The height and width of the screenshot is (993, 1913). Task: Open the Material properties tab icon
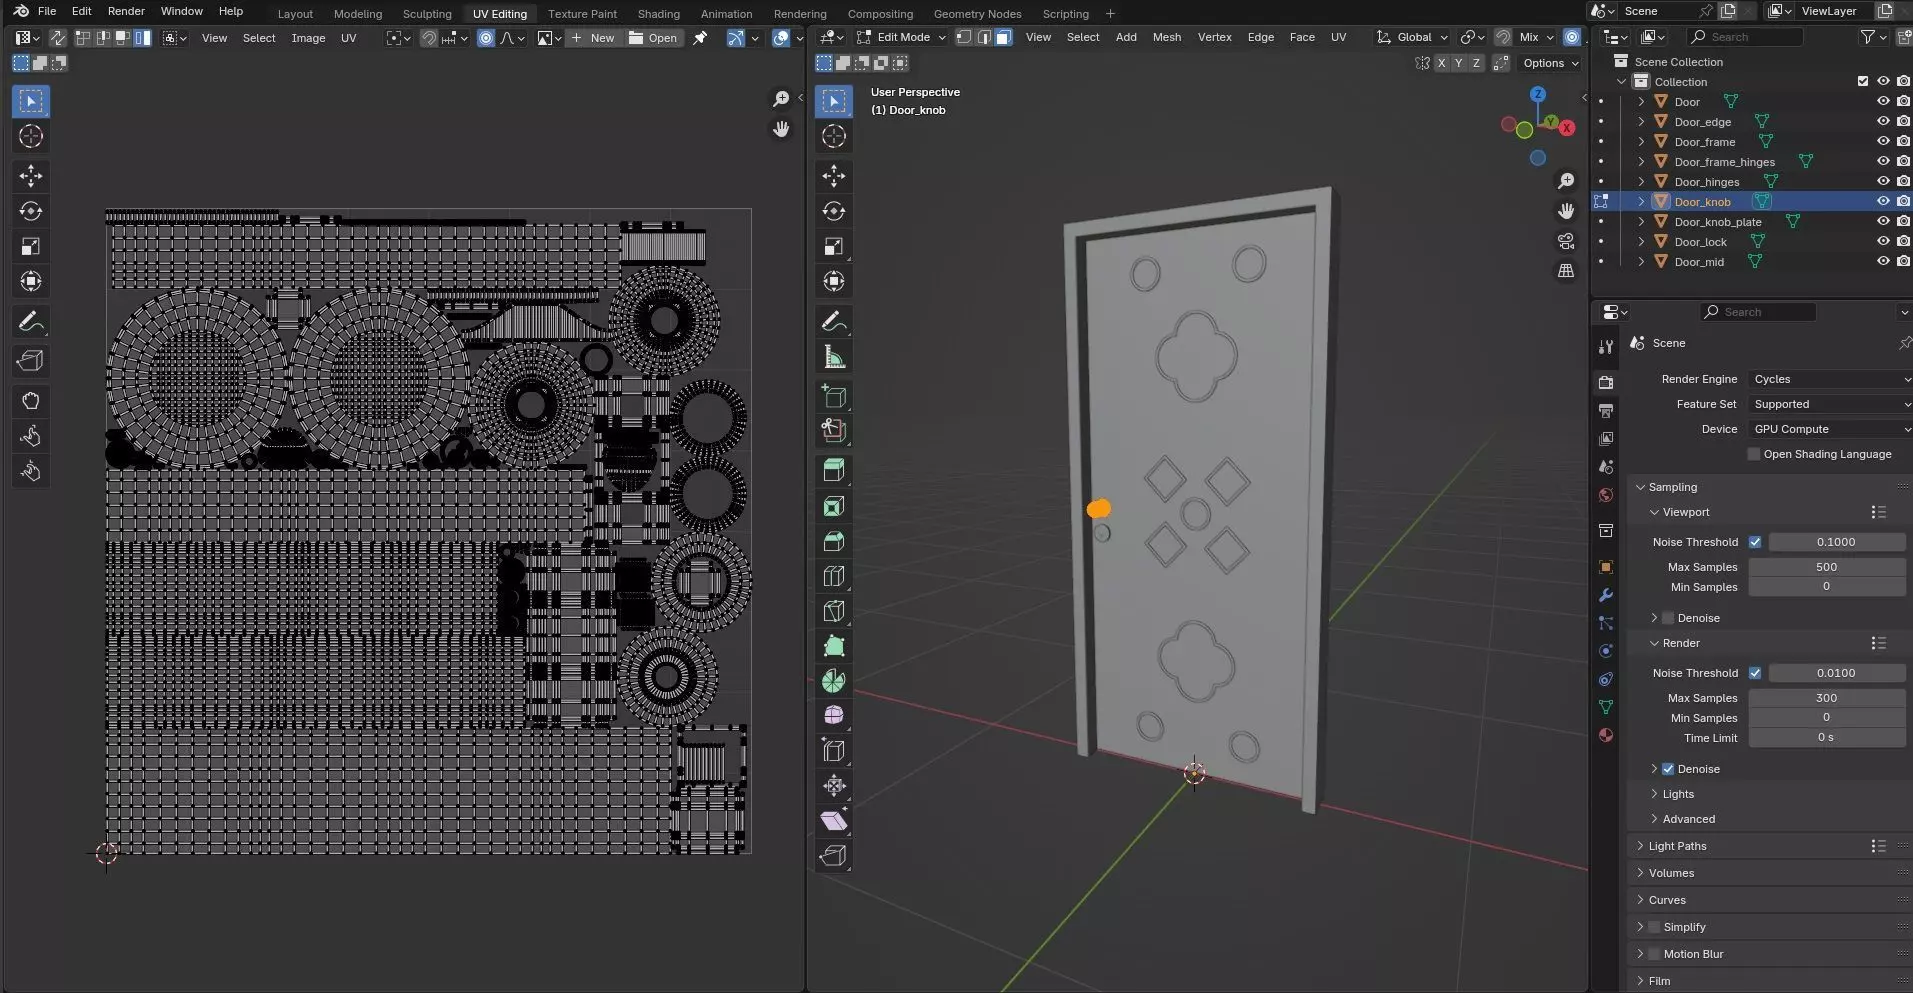point(1606,735)
